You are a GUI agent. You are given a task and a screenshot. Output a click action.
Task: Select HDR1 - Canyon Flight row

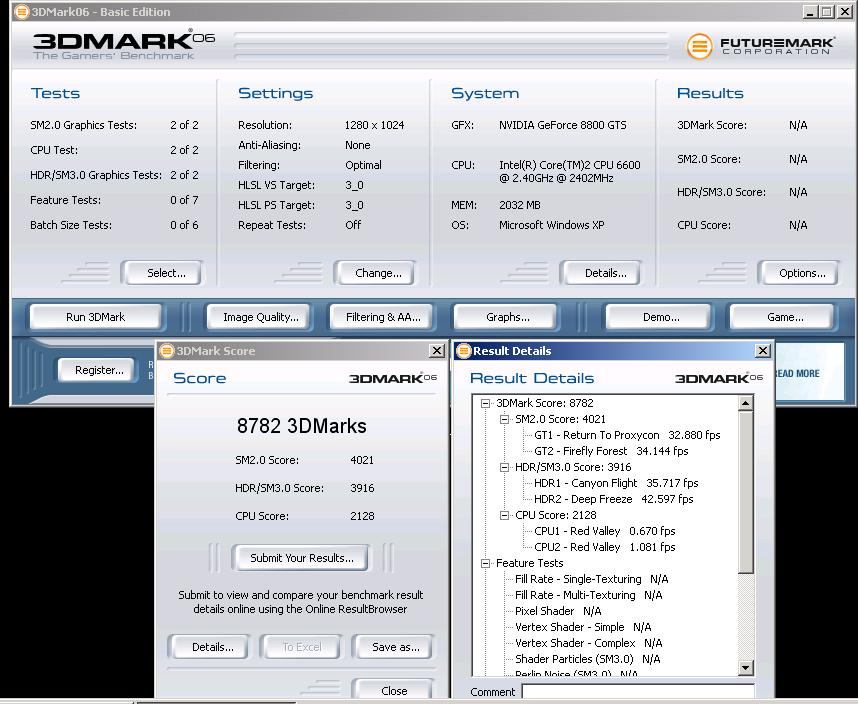point(616,484)
